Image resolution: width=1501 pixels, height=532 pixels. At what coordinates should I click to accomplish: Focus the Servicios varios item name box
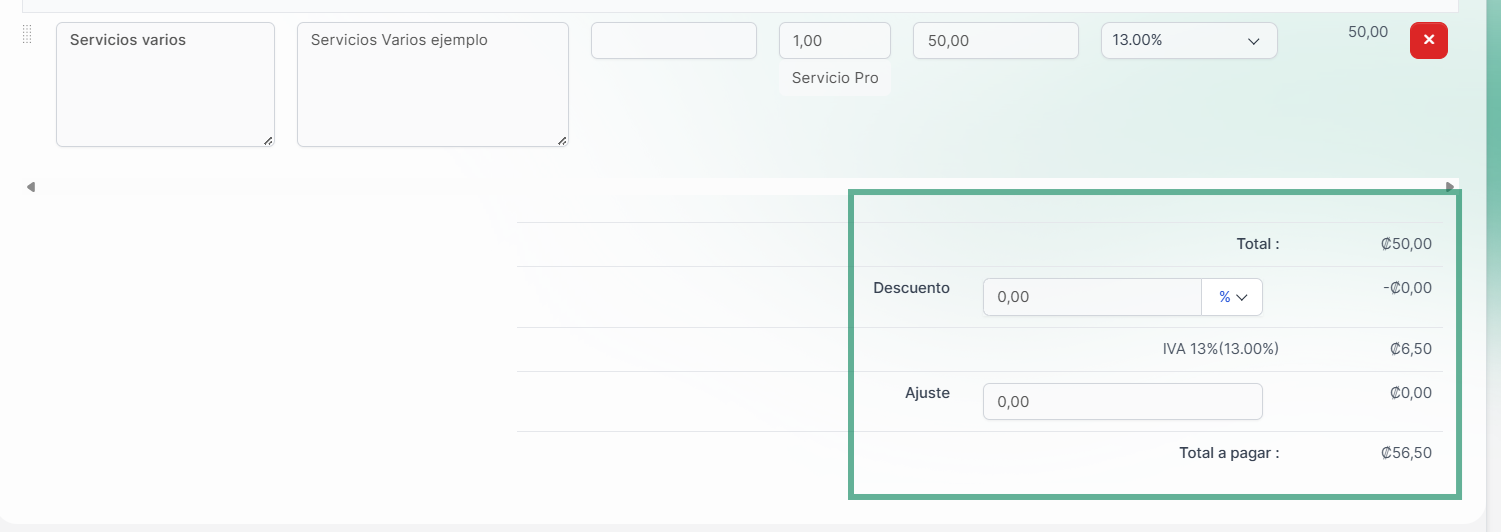click(165, 84)
